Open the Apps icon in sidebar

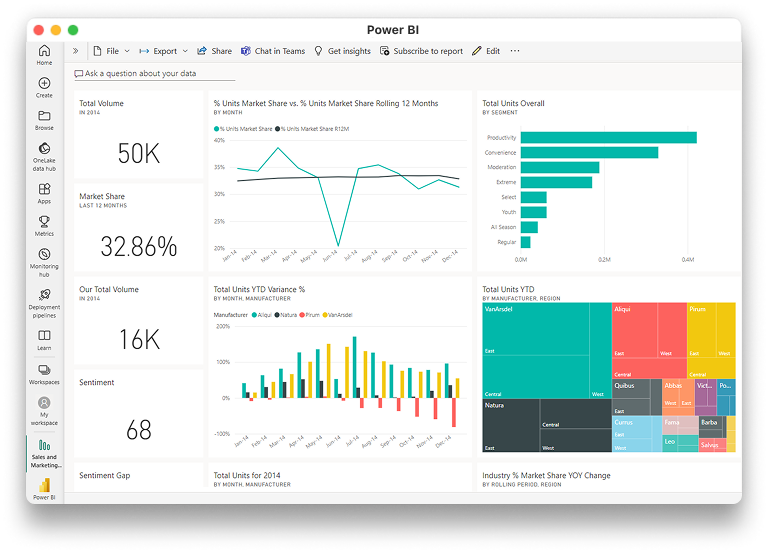(x=44, y=189)
